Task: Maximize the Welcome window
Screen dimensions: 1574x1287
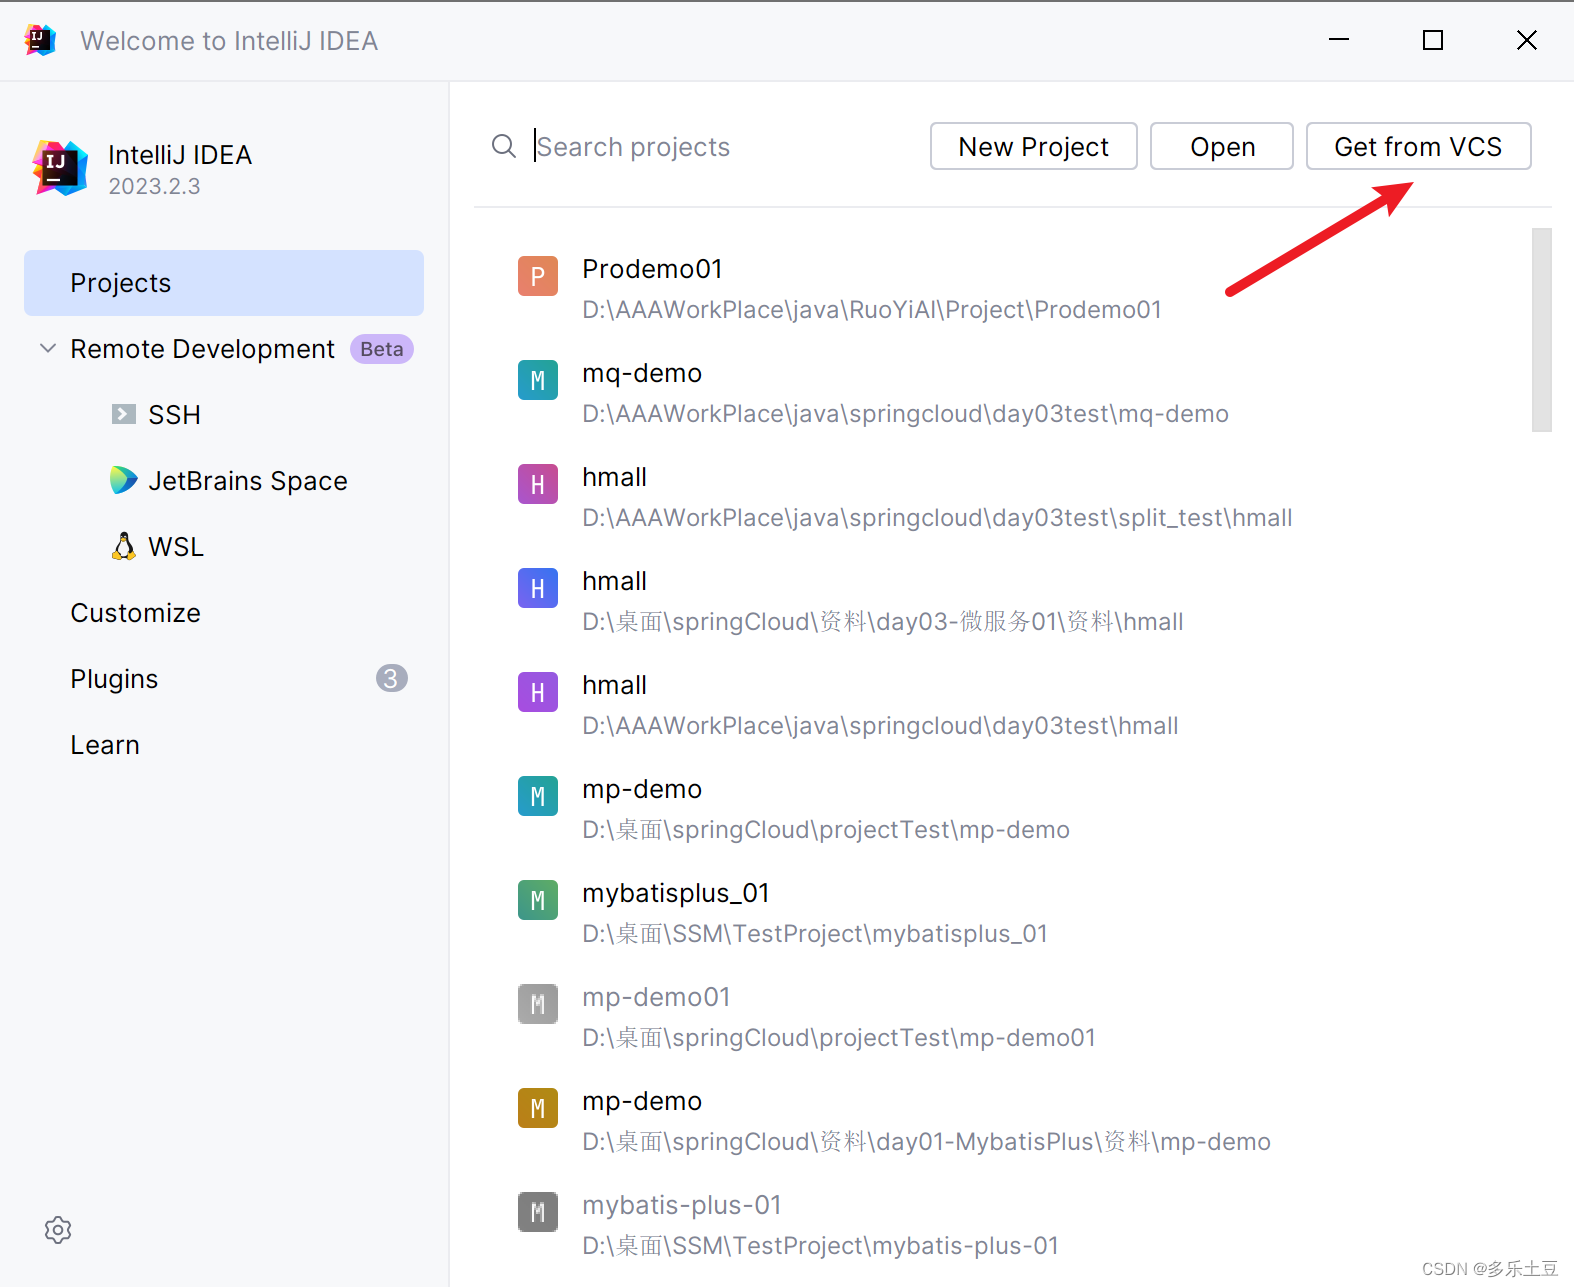Action: tap(1433, 40)
